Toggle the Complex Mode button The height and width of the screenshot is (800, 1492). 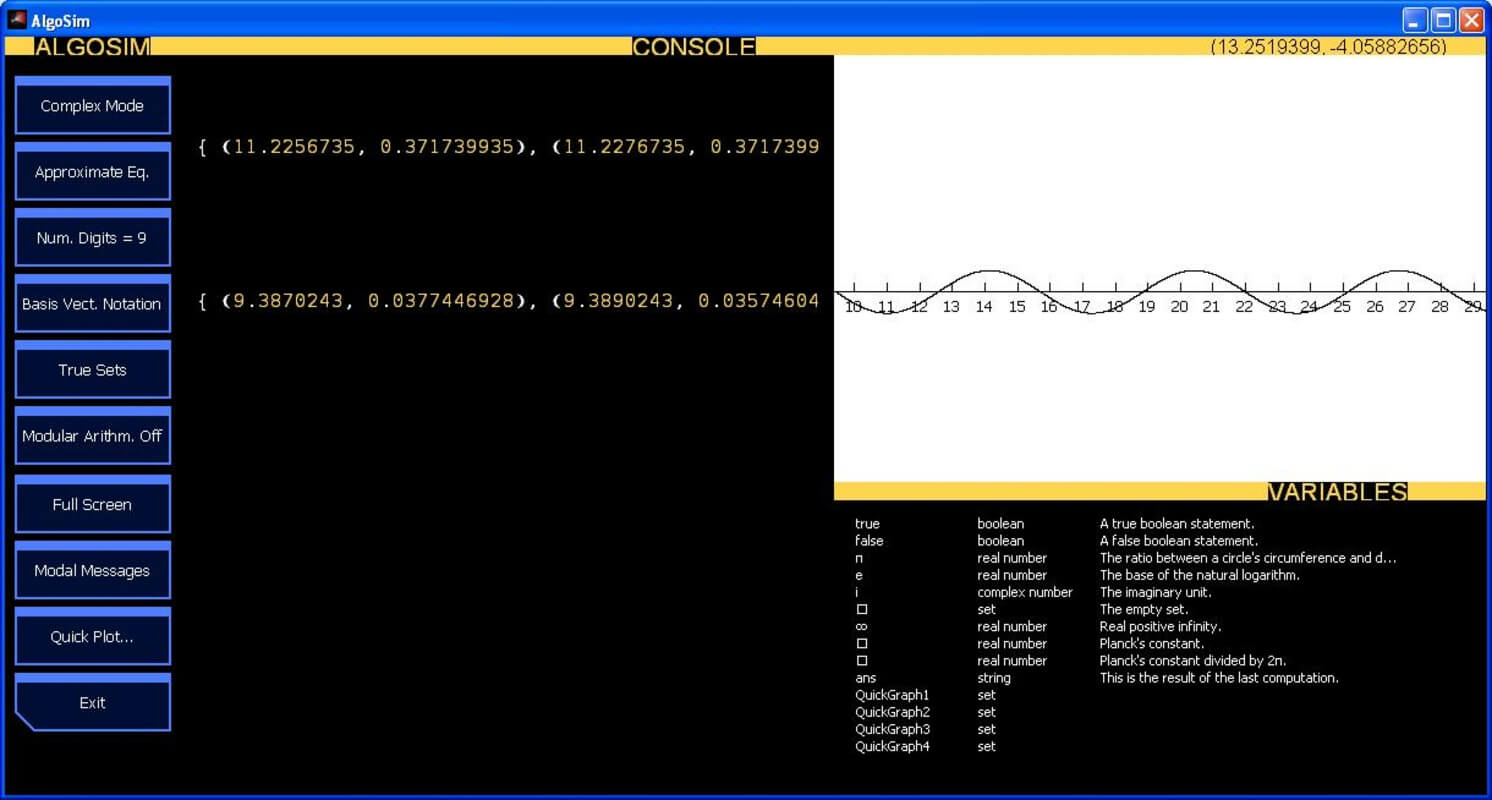click(92, 106)
